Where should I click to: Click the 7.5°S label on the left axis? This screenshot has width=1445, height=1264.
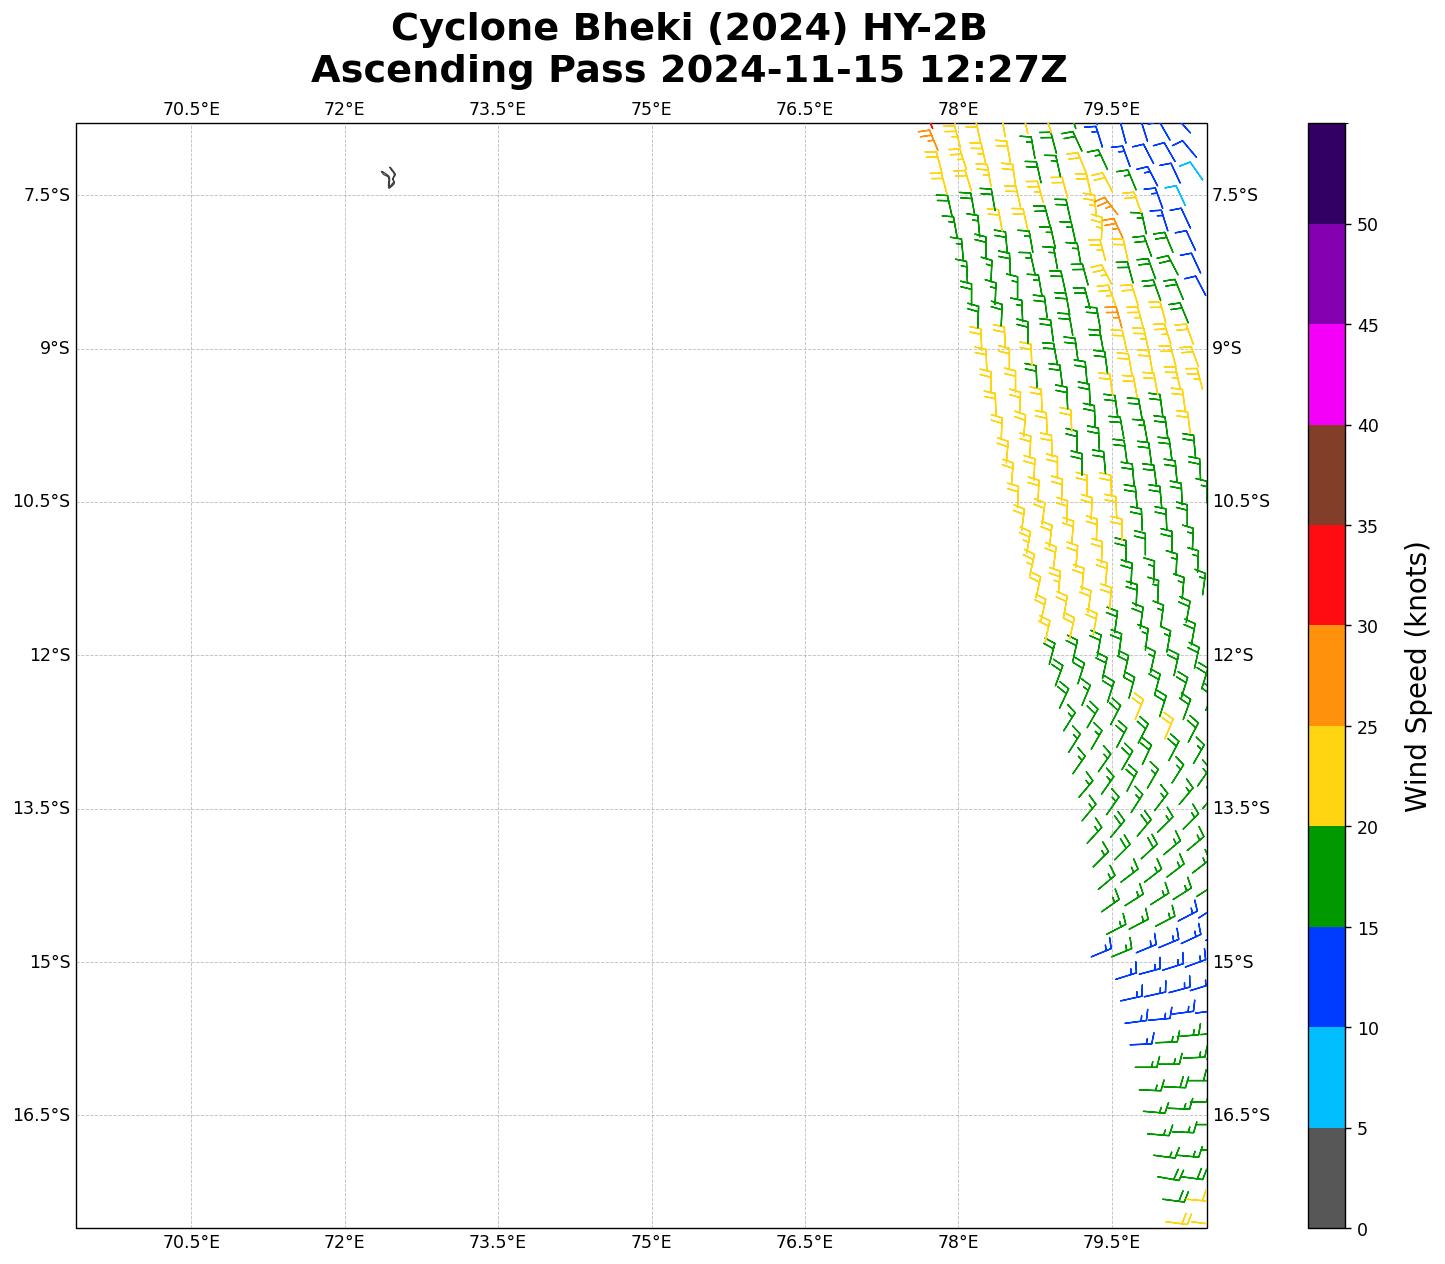point(47,195)
